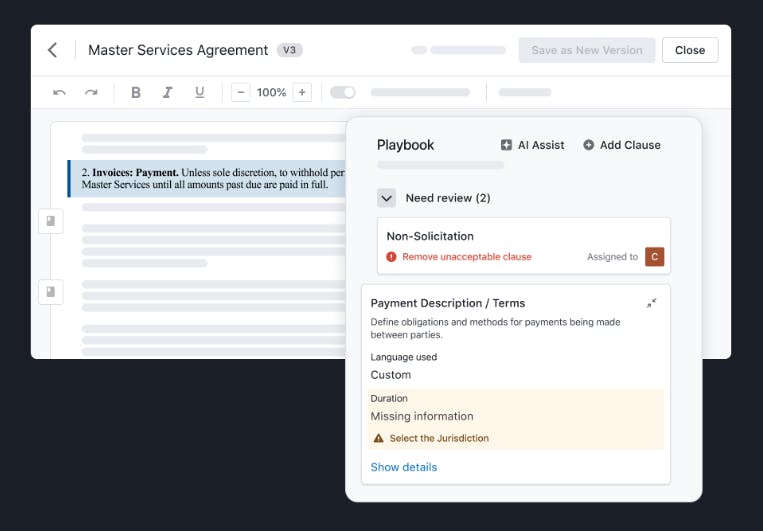Viewport: 763px width, 531px height.
Task: Undo the last edit
Action: point(60,93)
